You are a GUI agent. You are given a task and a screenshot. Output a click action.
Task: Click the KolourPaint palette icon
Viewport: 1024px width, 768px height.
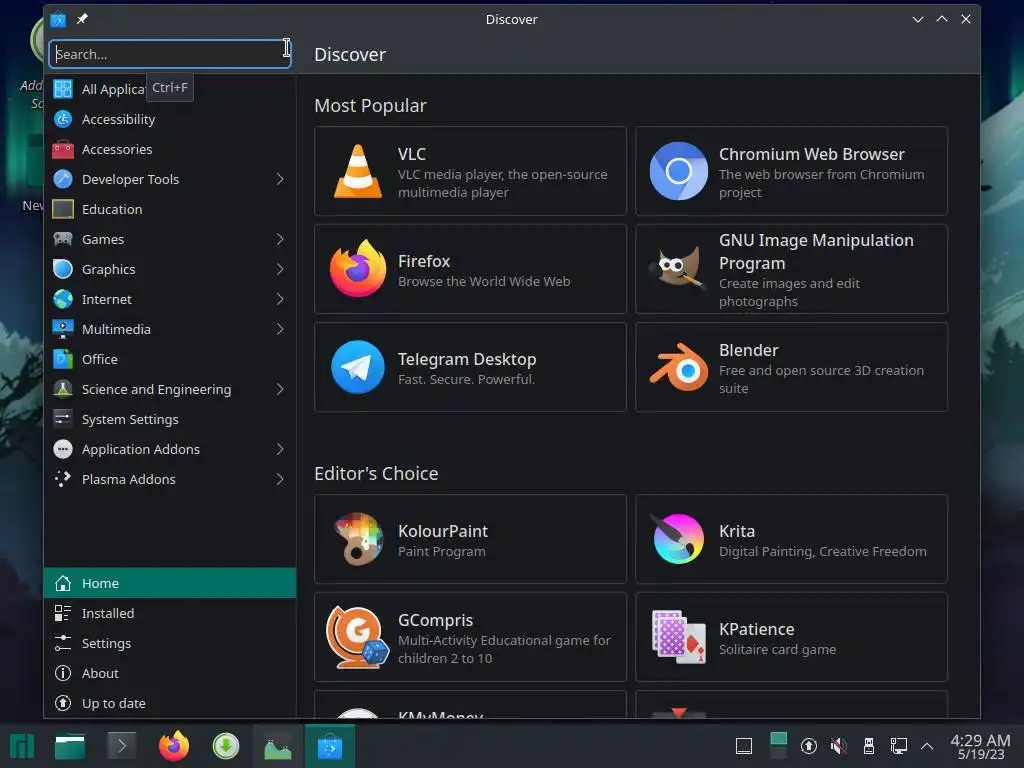tap(357, 539)
